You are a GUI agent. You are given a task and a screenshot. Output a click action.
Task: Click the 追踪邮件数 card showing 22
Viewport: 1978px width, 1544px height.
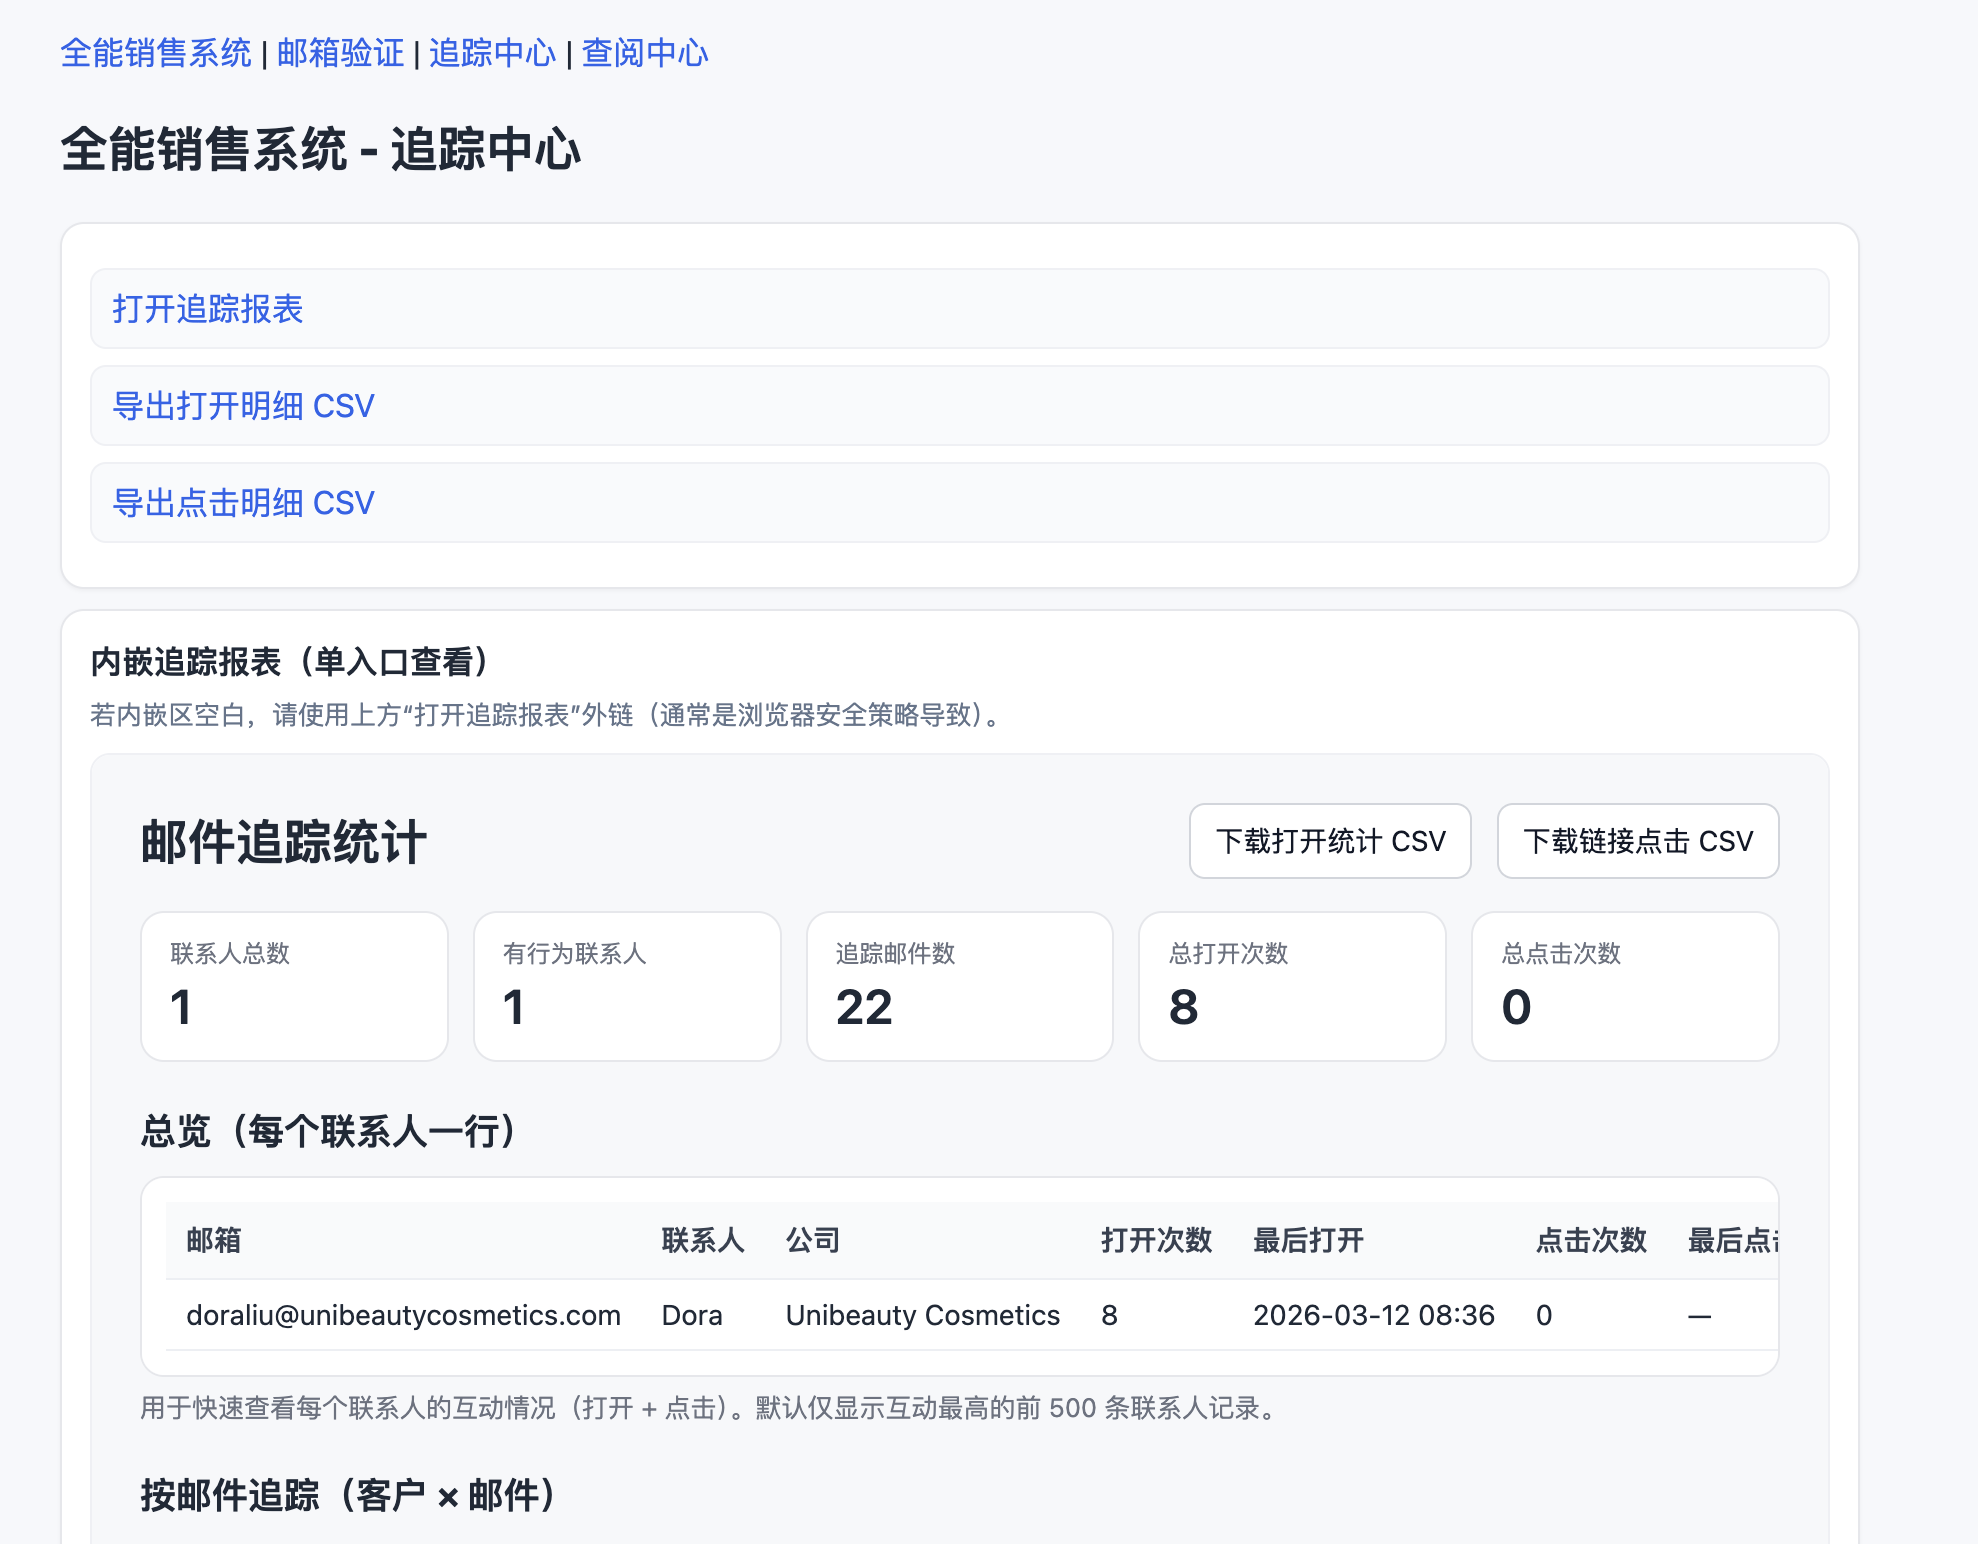[959, 986]
